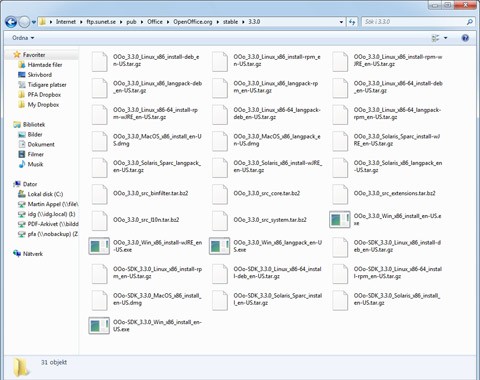Click file name OOo_3.3.0_Linux_x86_install-rpm-wJRE_en-US.tar.gz
Image resolution: width=480 pixels, height=380 pixels.
[x=398, y=60]
